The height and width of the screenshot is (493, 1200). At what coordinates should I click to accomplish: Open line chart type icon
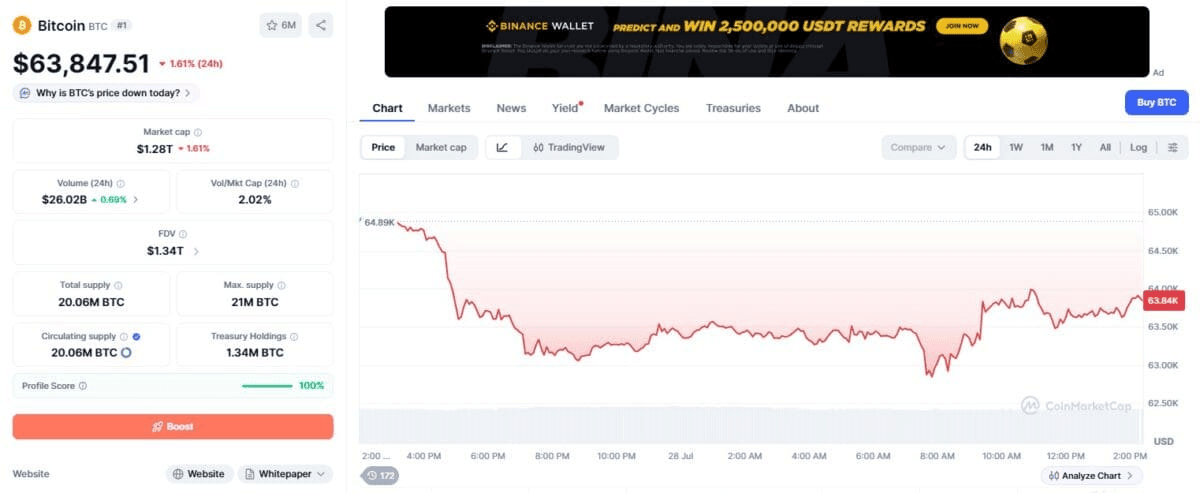click(x=502, y=147)
